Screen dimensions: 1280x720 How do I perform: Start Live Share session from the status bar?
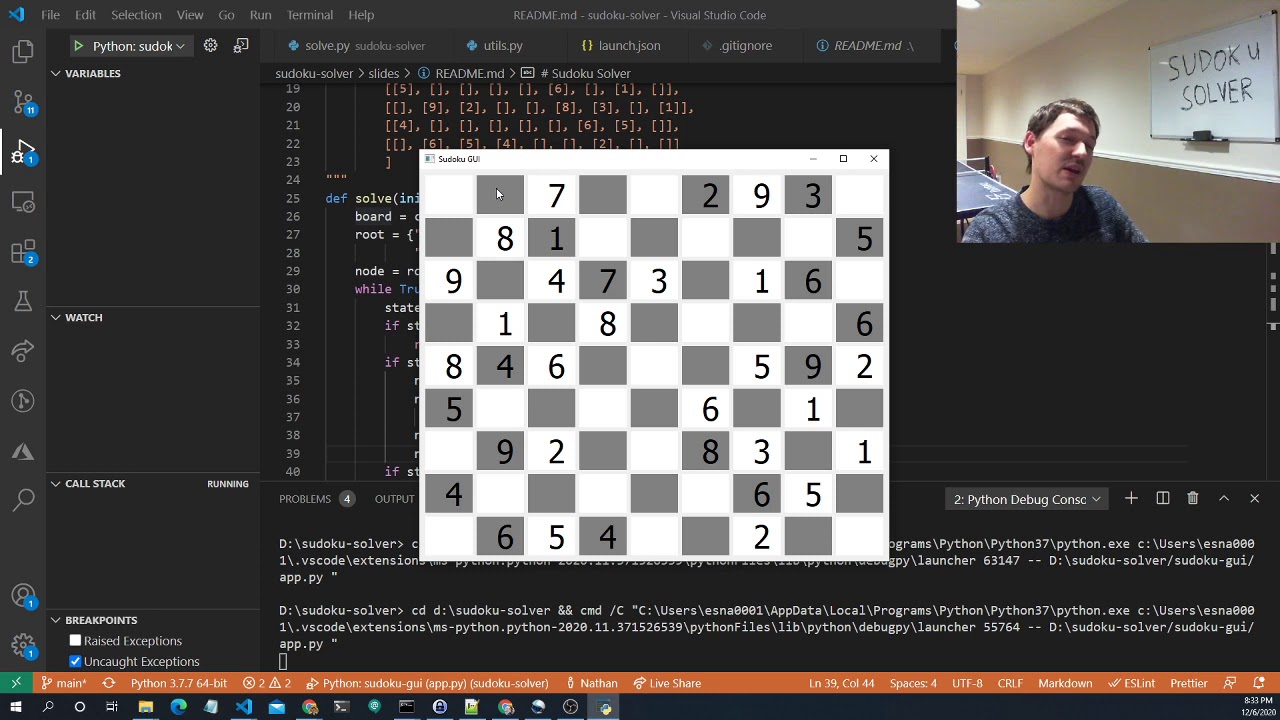[x=666, y=683]
